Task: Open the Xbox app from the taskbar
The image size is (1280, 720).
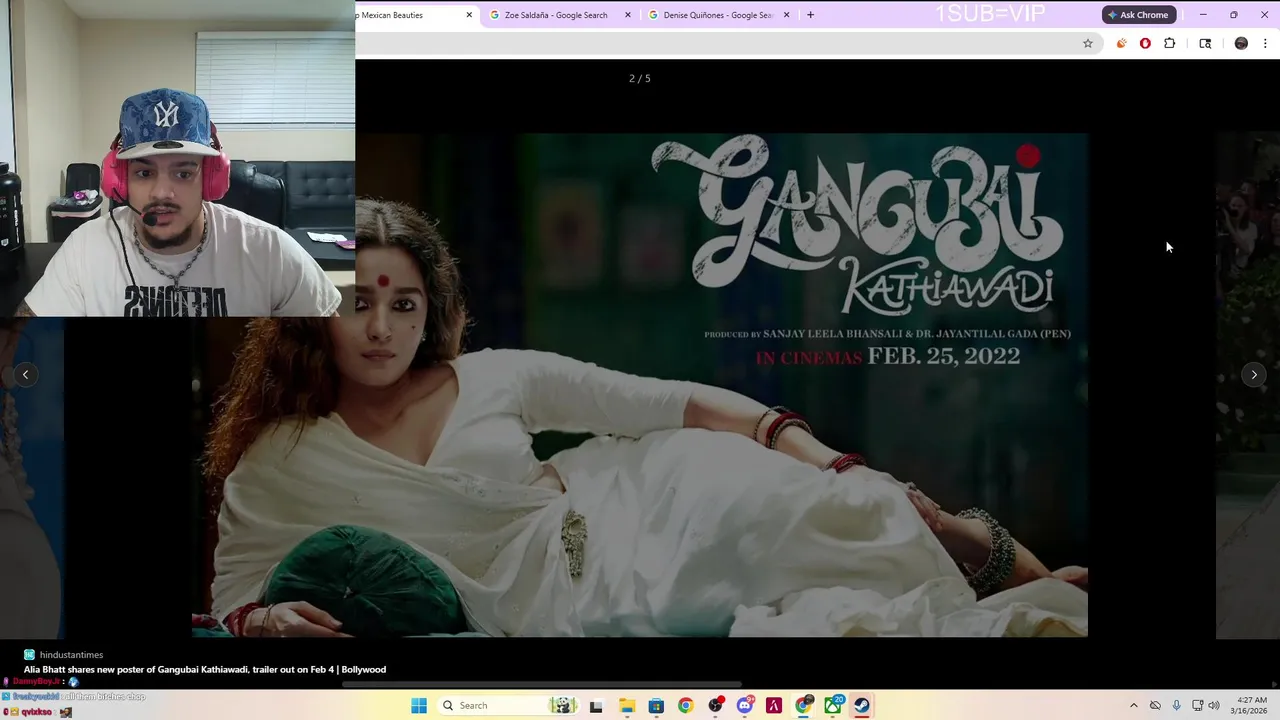Action: [x=833, y=706]
